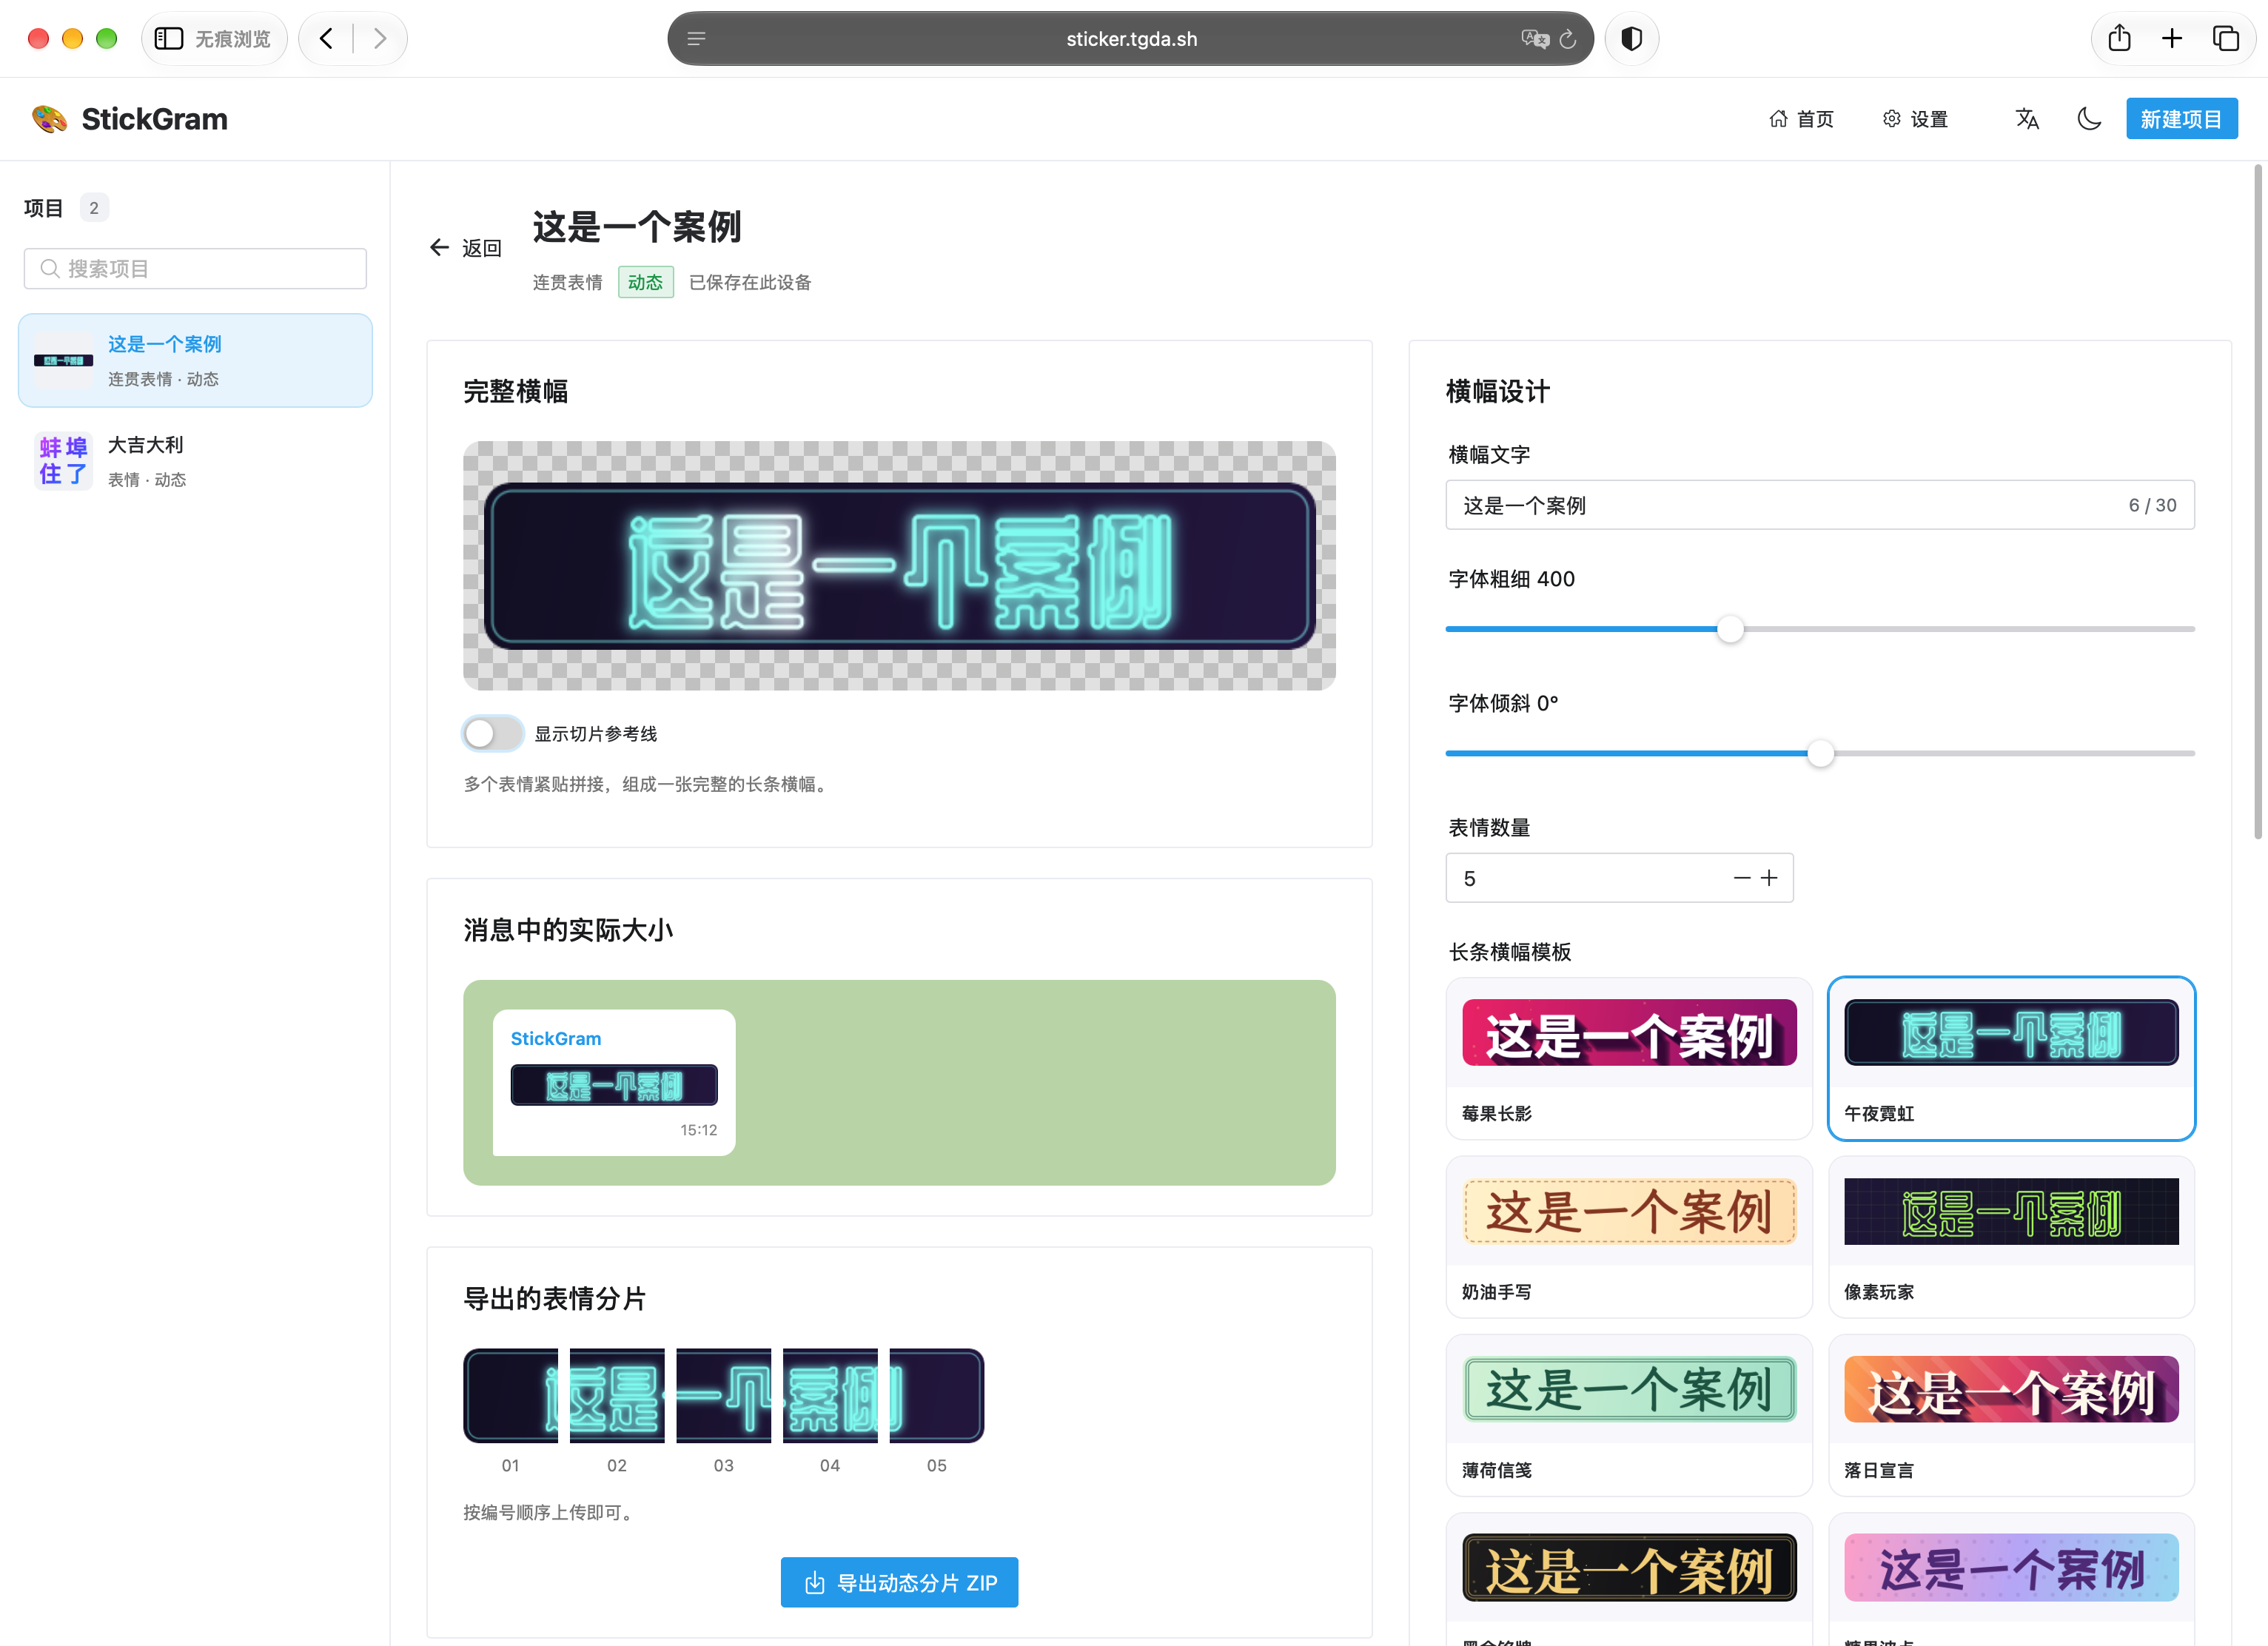Select the 午夜霓虹 banner template
This screenshot has height=1646, width=2268.
coord(2011,1058)
